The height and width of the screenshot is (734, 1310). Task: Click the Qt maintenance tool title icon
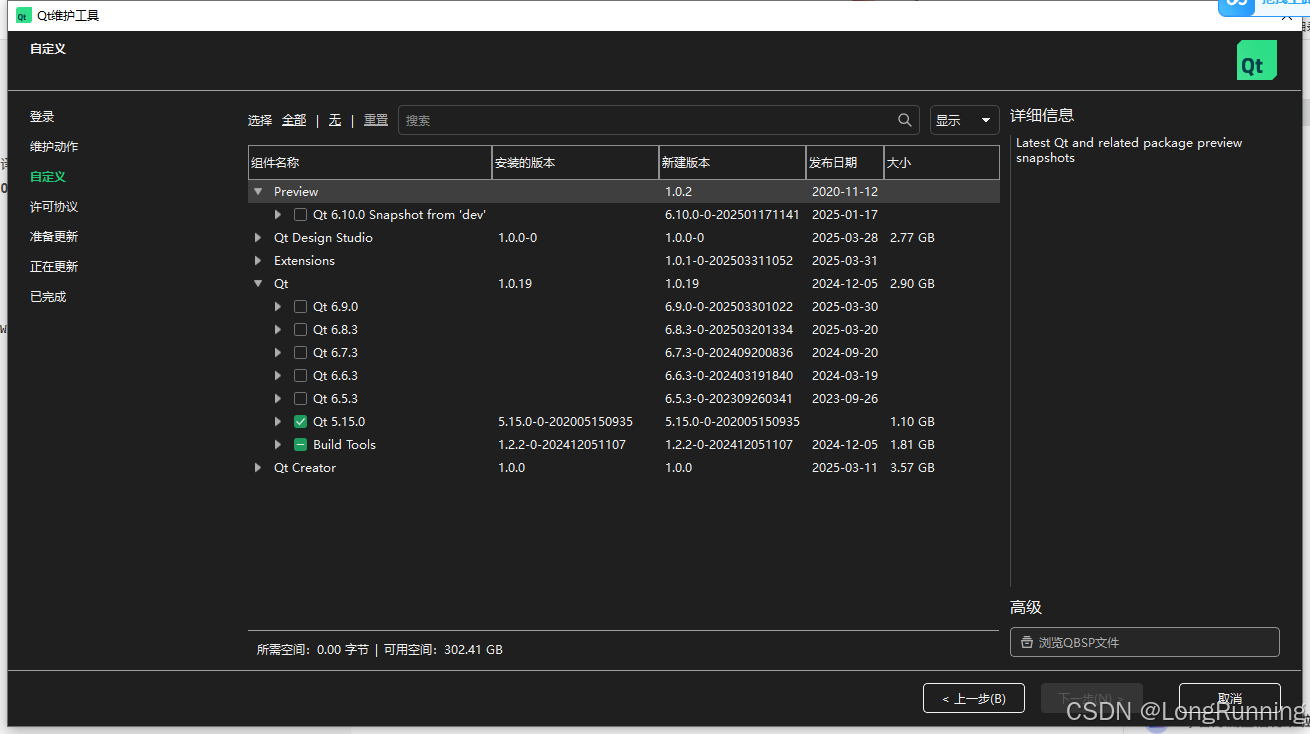pos(23,16)
